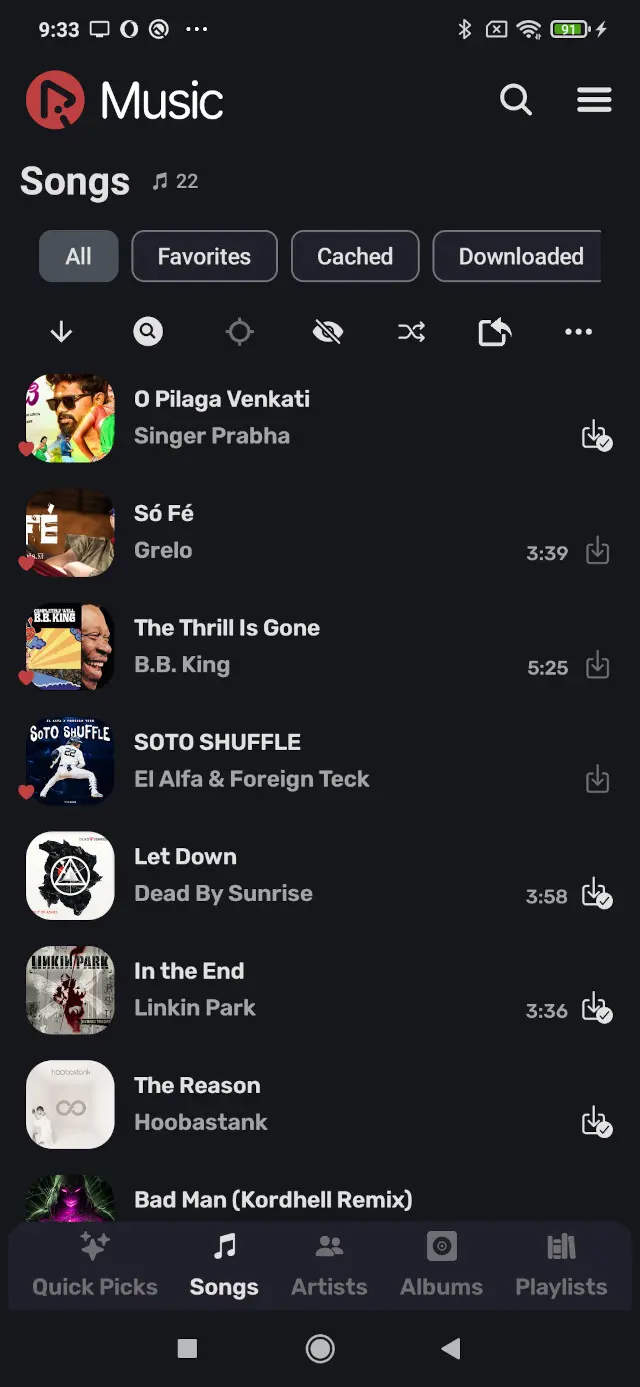Open the Playlists section

[560, 1266]
